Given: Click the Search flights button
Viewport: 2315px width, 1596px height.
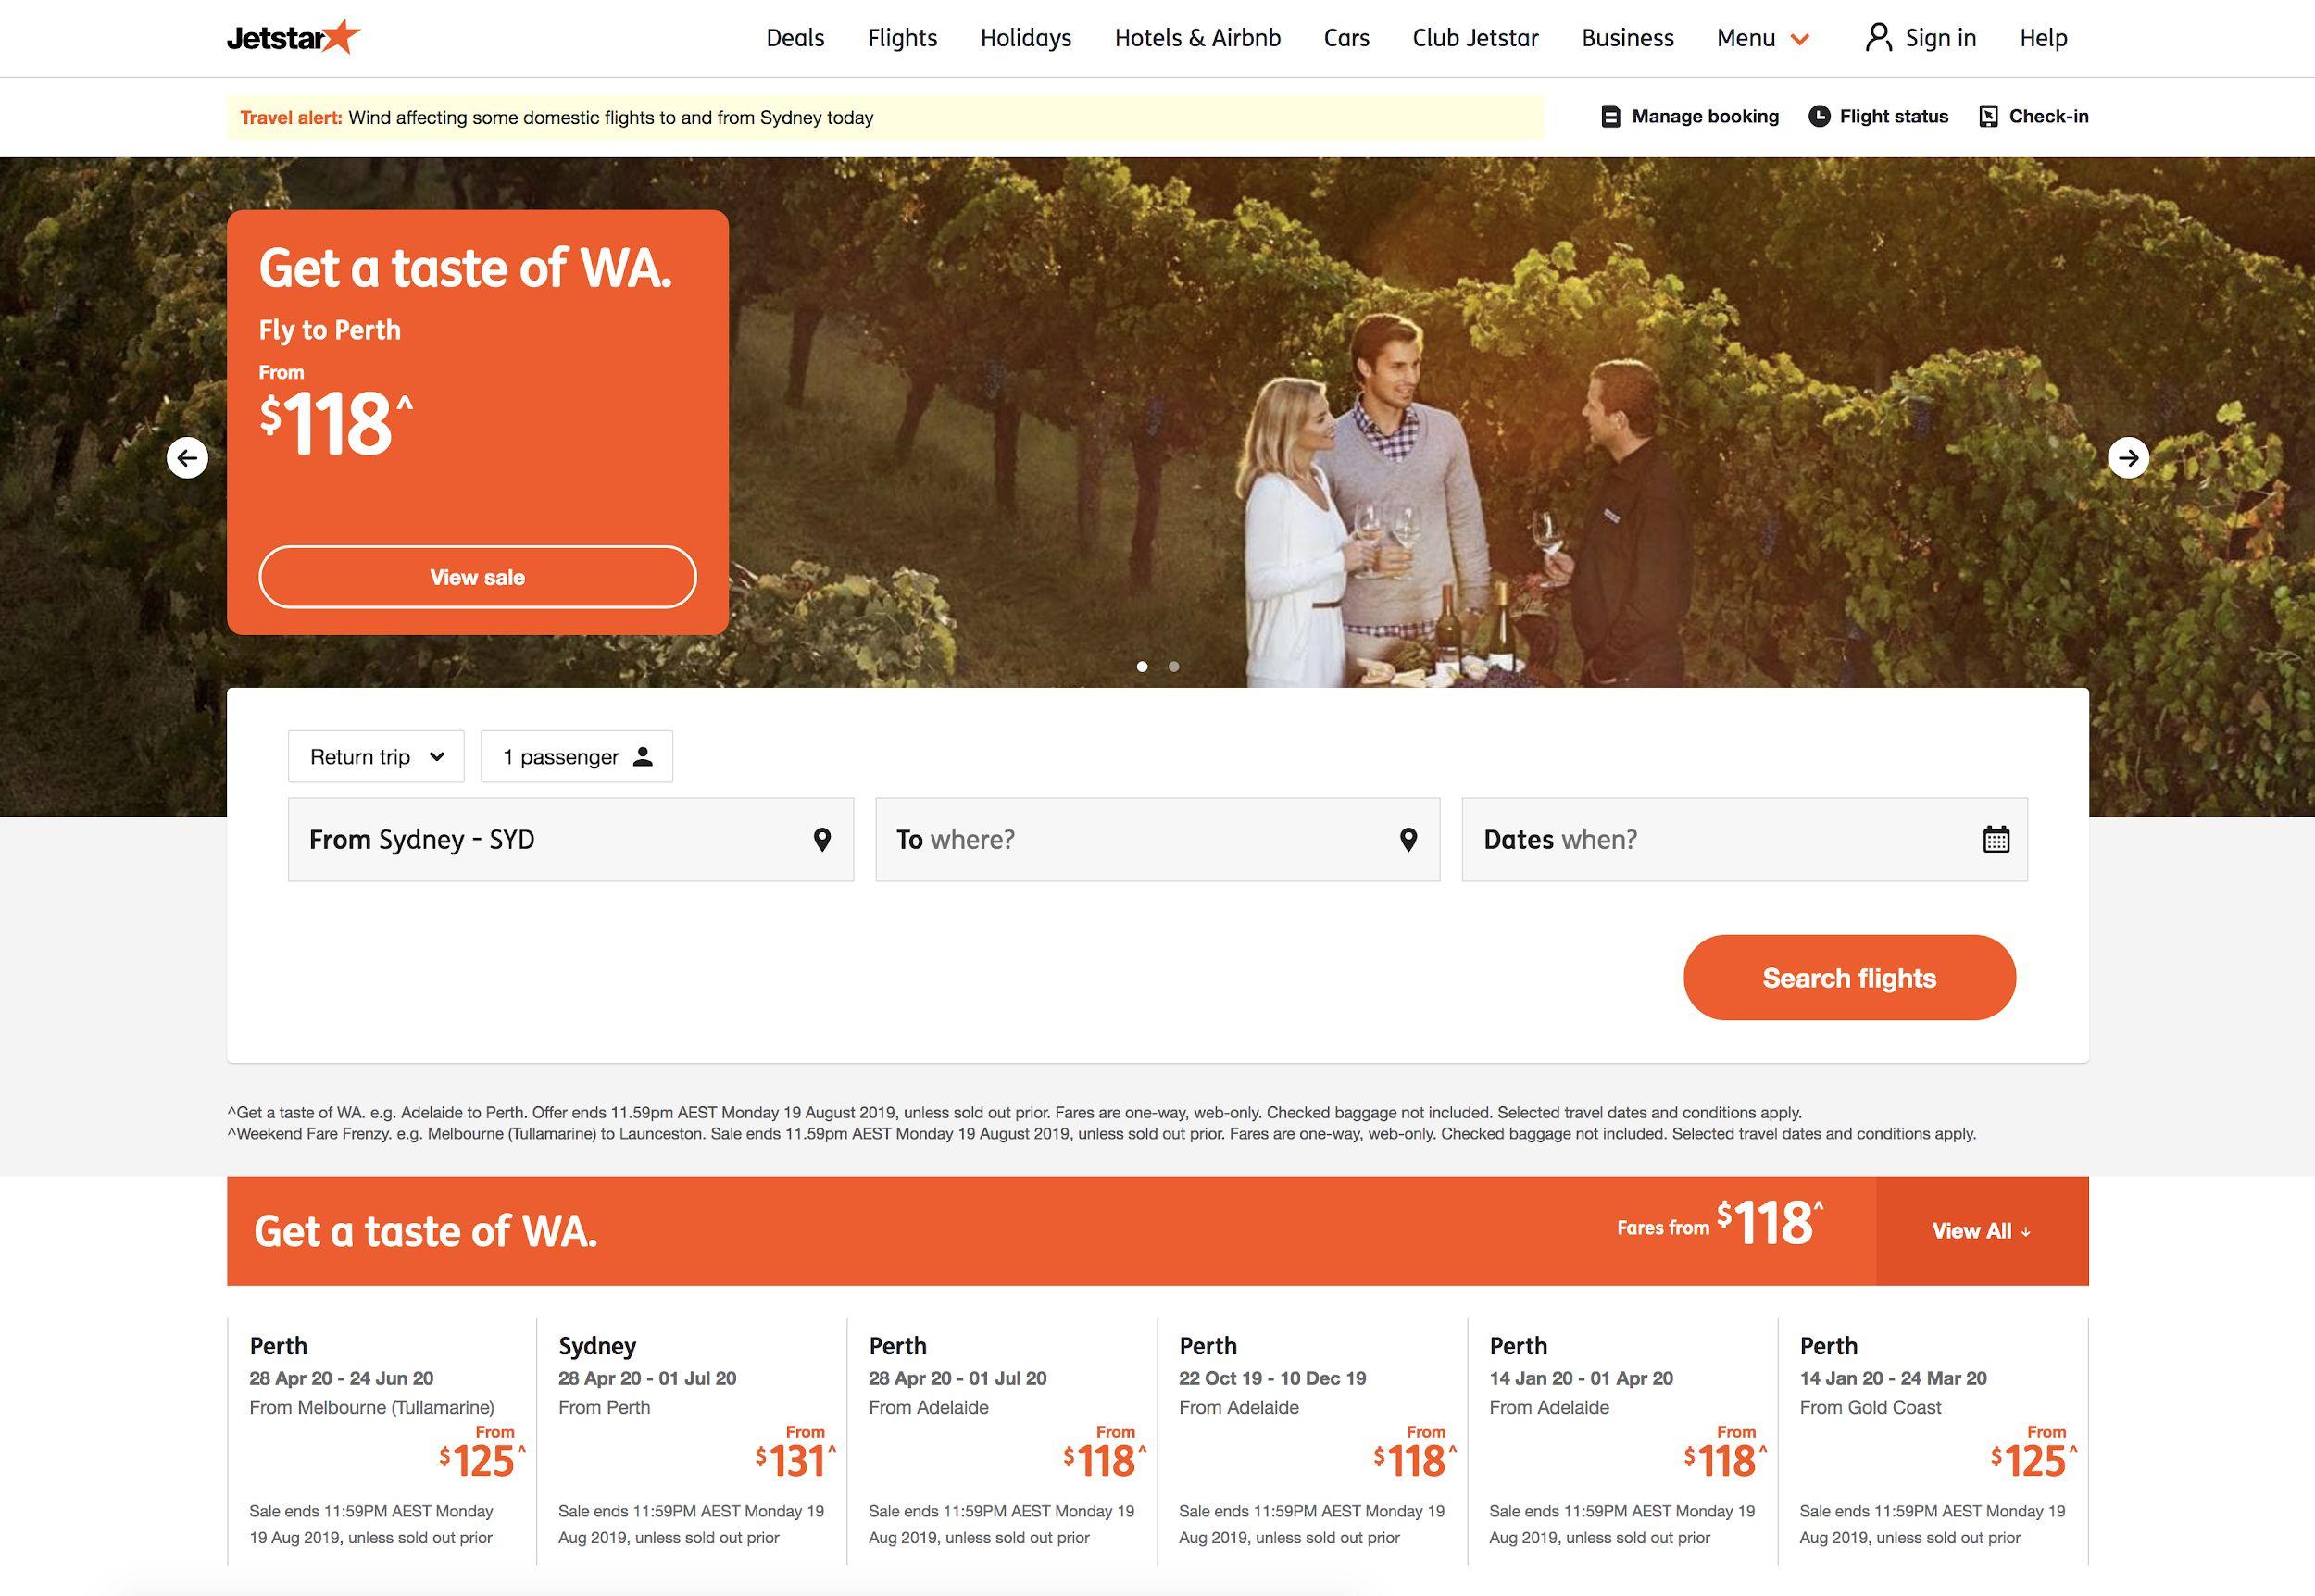Looking at the screenshot, I should pos(1849,977).
